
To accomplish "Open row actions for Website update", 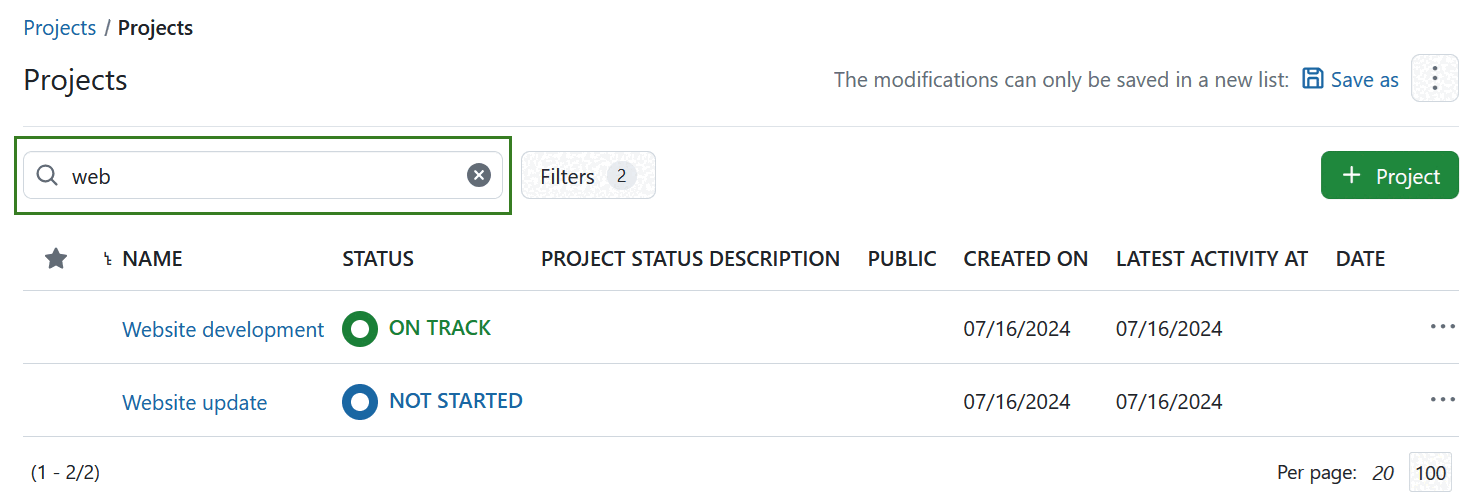I will coord(1442,400).
